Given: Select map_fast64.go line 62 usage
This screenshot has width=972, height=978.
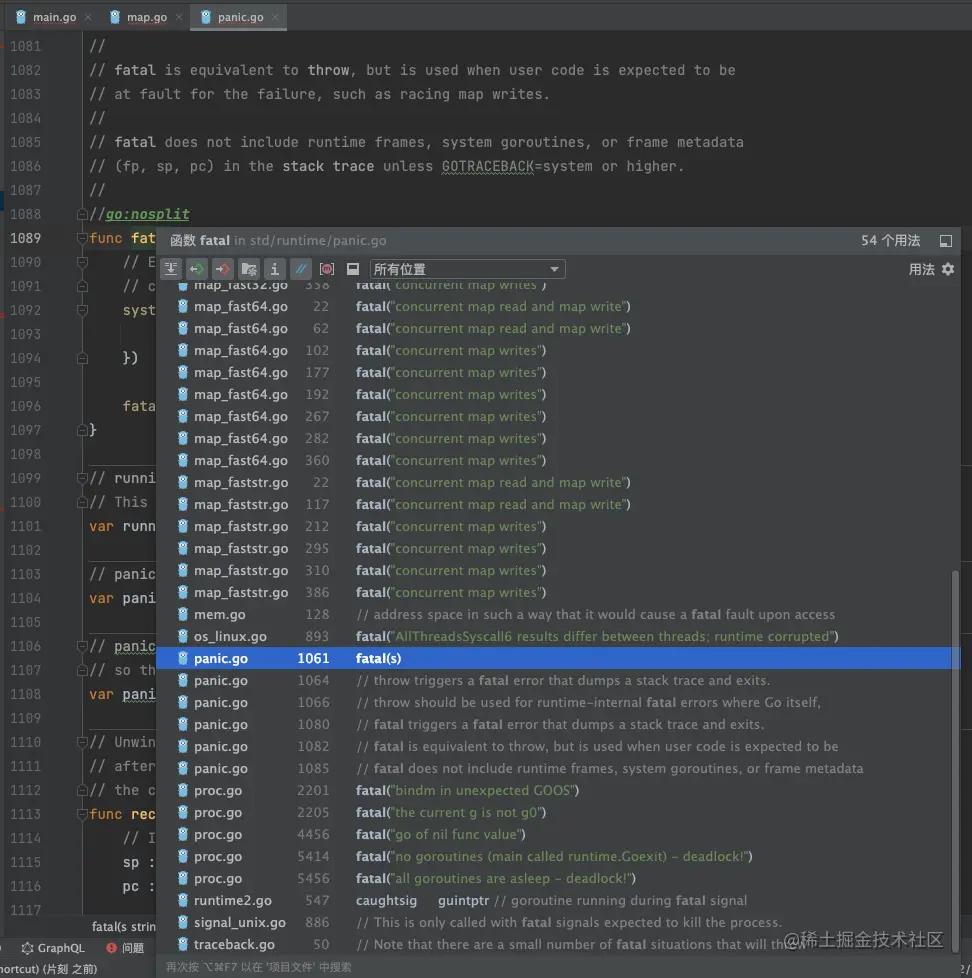Looking at the screenshot, I should pos(554,328).
